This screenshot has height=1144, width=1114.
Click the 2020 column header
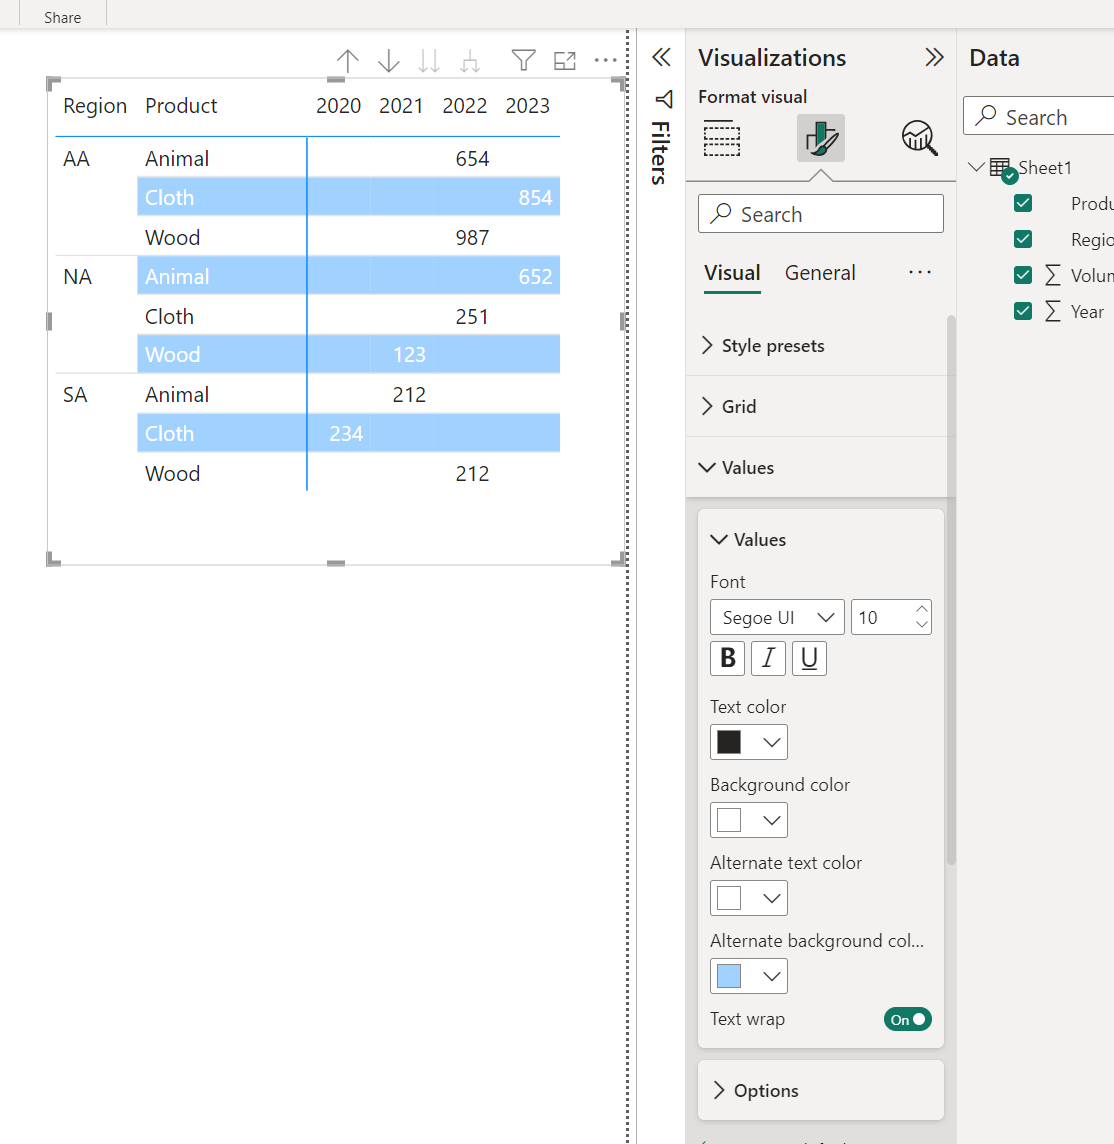[339, 107]
